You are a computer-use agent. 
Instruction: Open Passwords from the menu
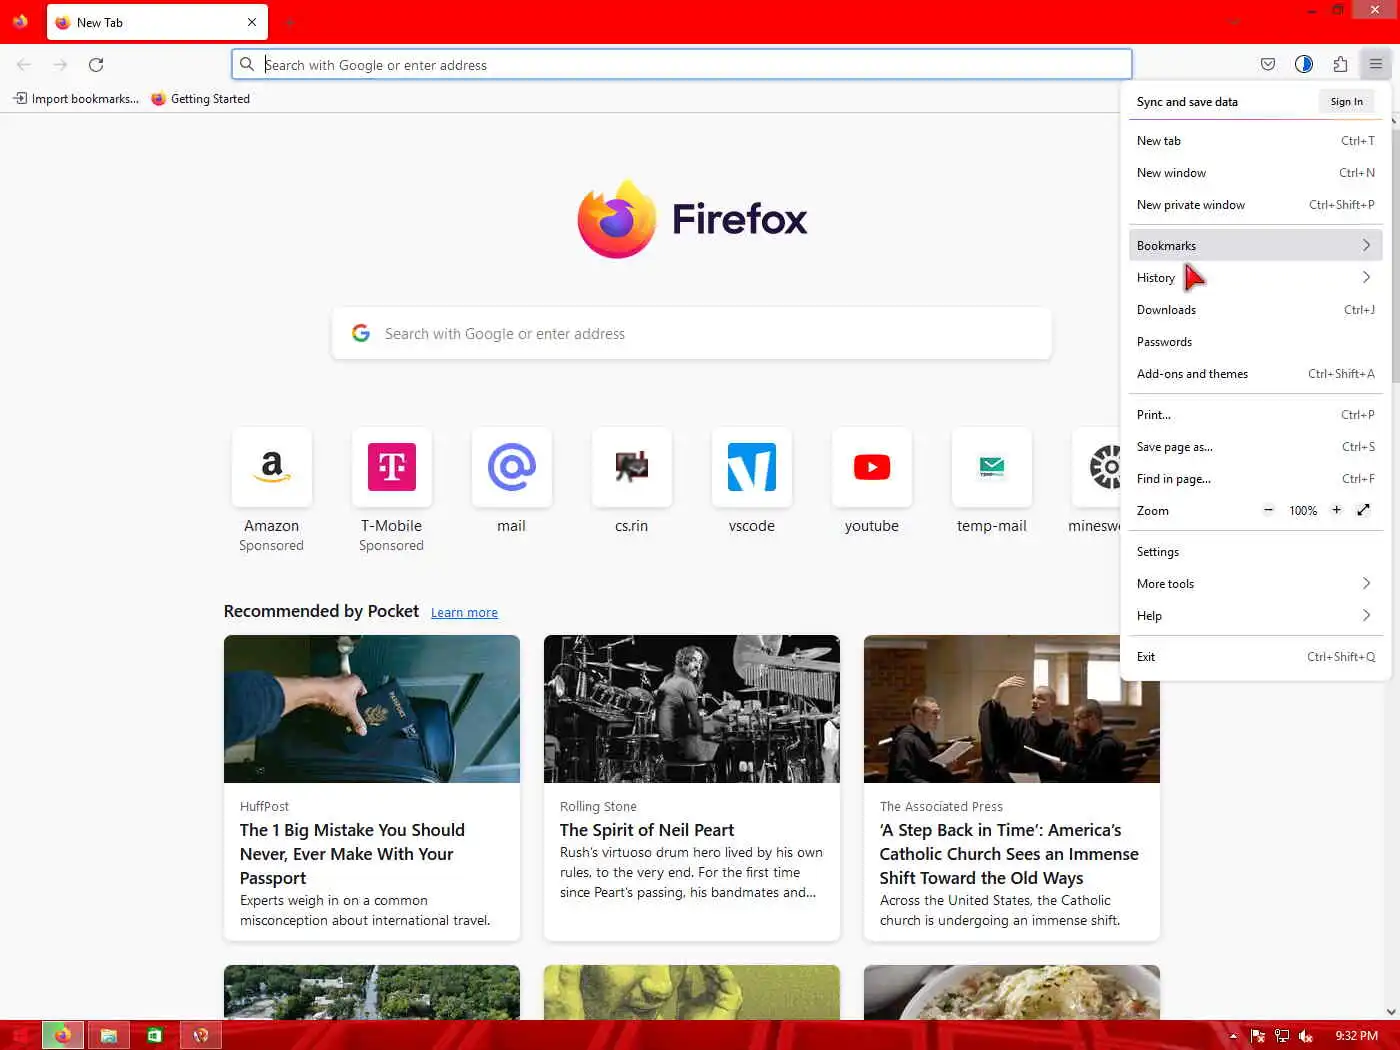coord(1256,342)
